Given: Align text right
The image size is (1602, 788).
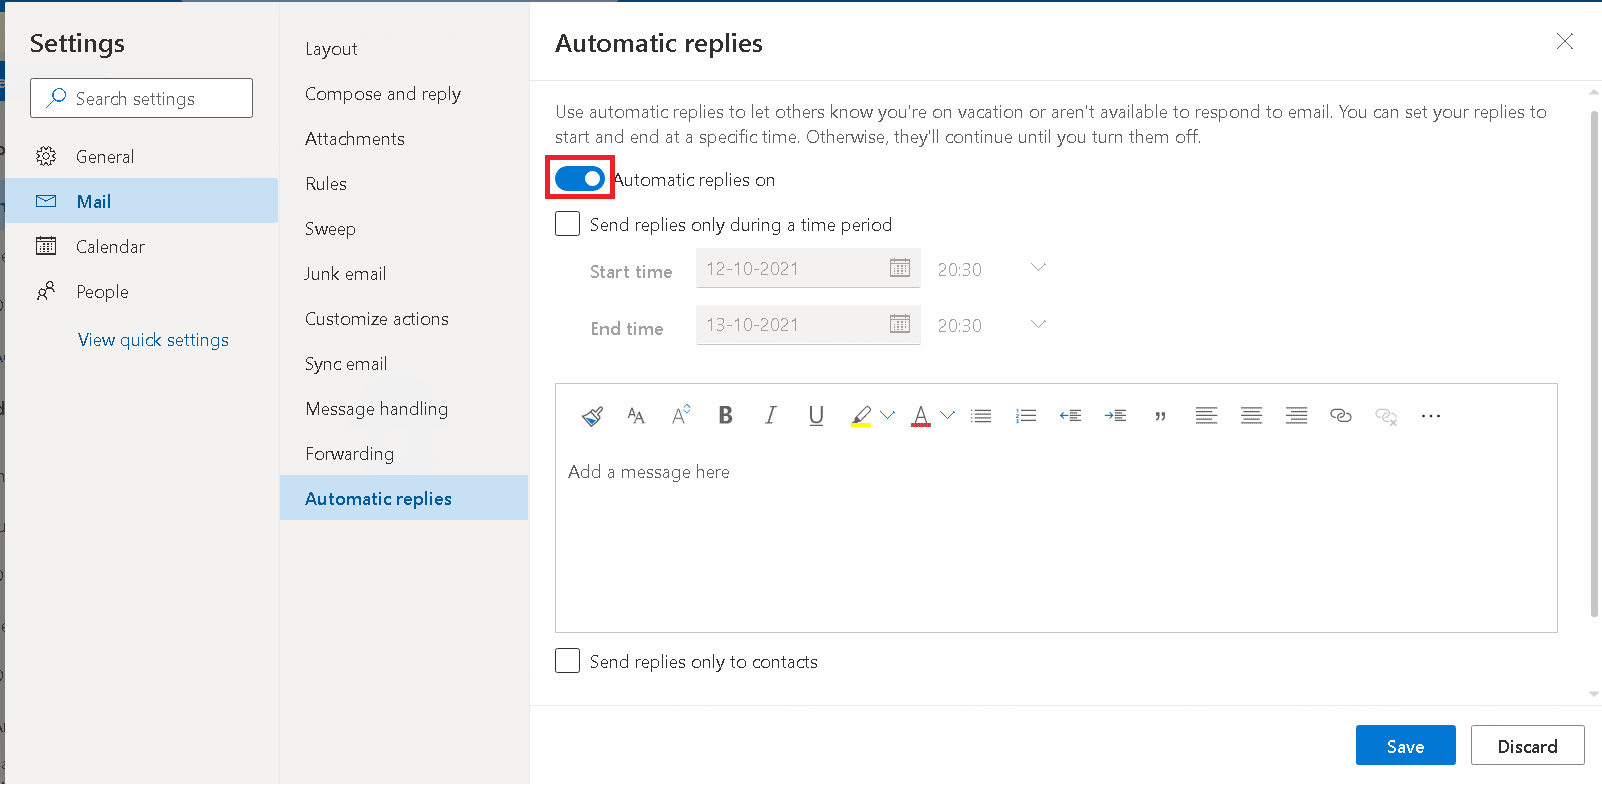Looking at the screenshot, I should pos(1296,416).
